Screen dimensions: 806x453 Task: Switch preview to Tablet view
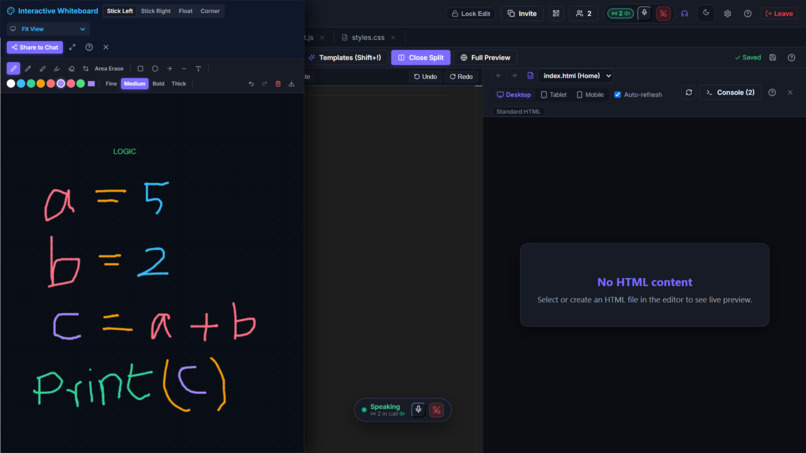(x=554, y=95)
